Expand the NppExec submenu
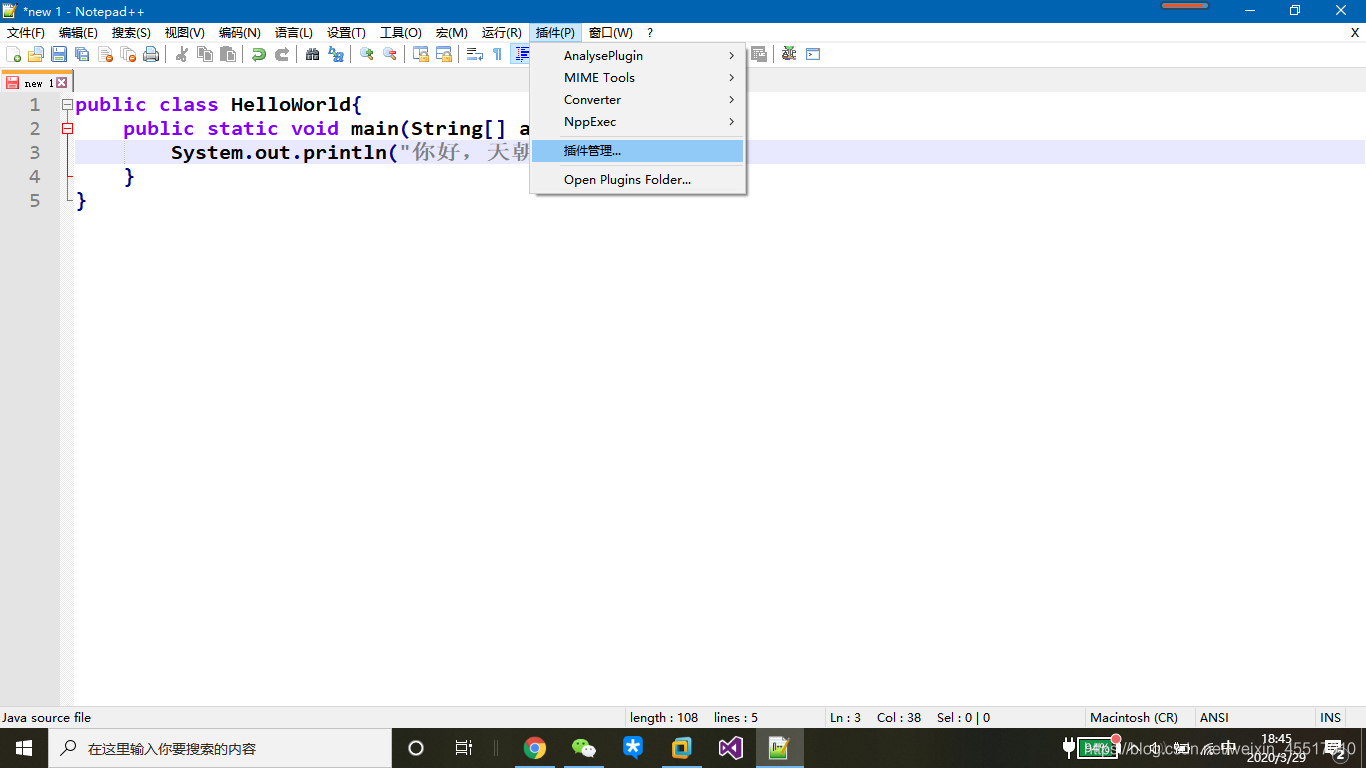The width and height of the screenshot is (1366, 768). [638, 122]
